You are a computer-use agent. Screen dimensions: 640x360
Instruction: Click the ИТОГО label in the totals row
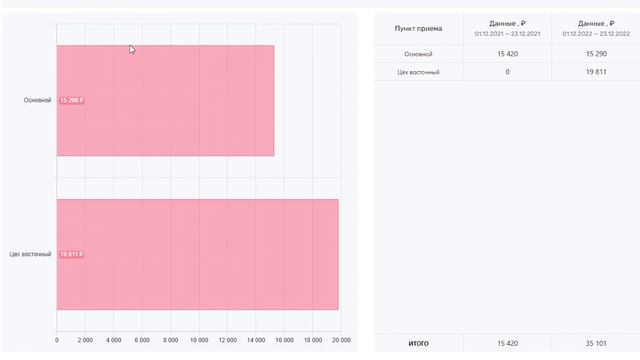418,343
